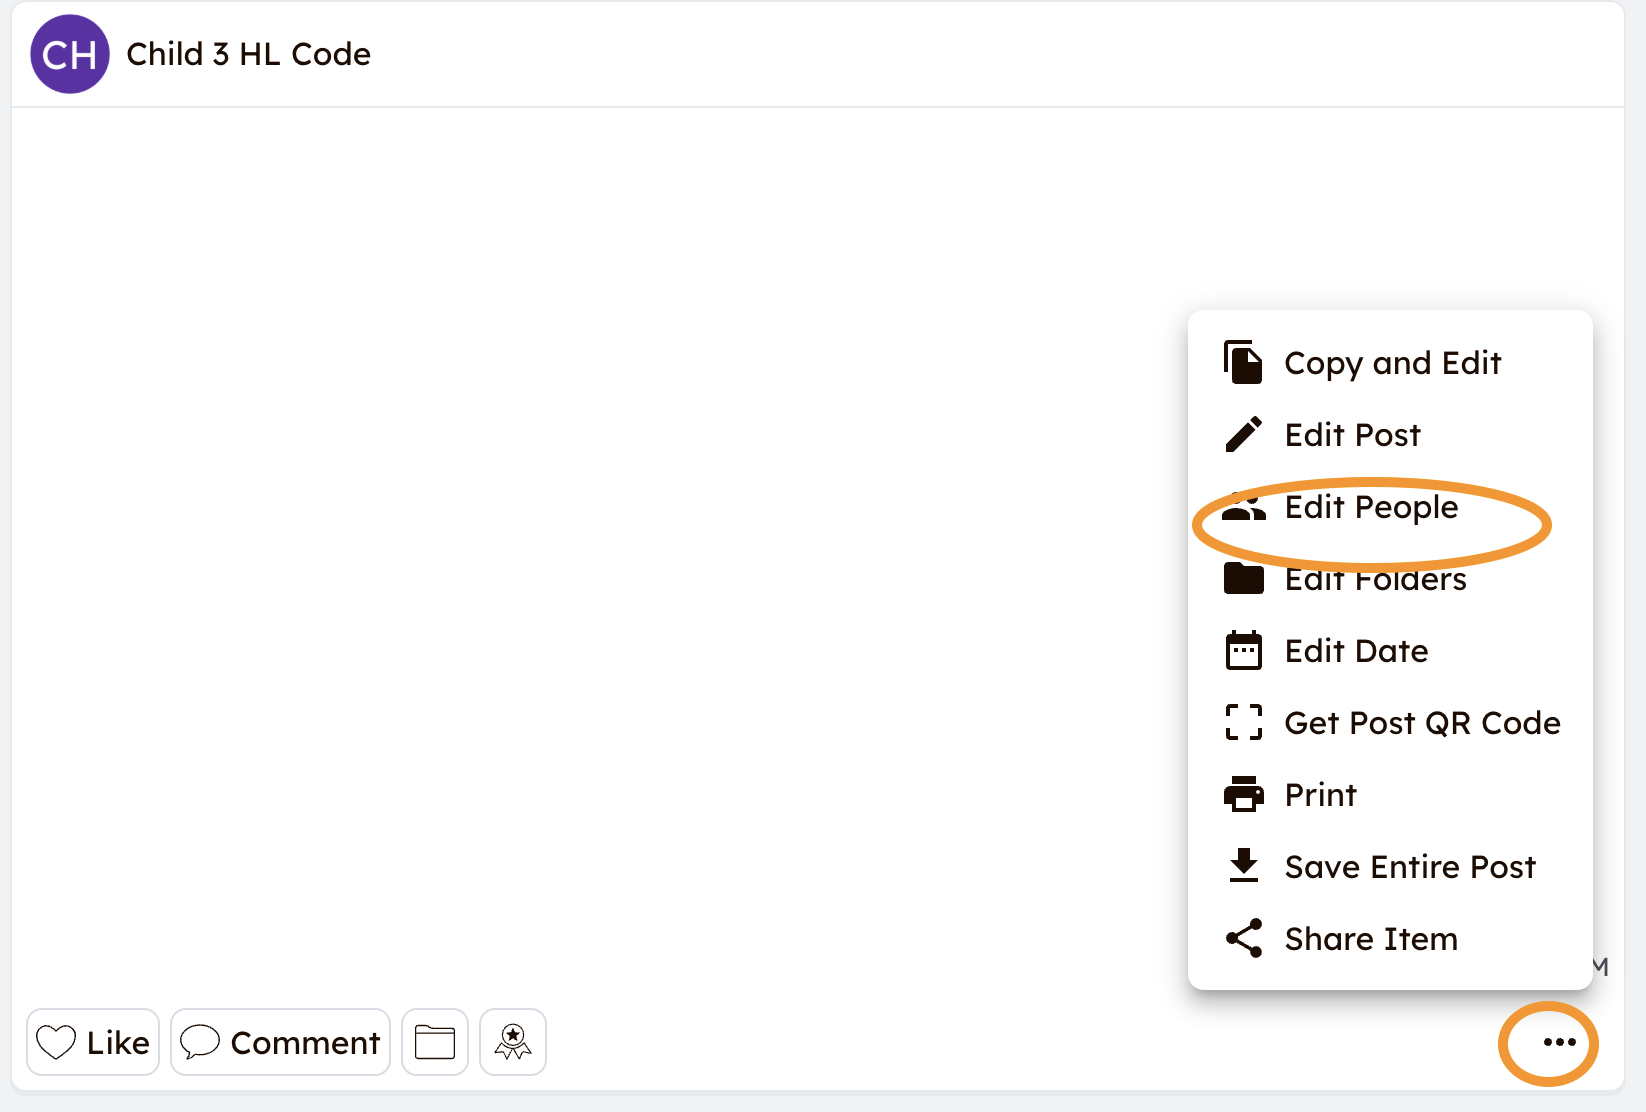Select Save Entire Post option

pyautogui.click(x=1390, y=867)
